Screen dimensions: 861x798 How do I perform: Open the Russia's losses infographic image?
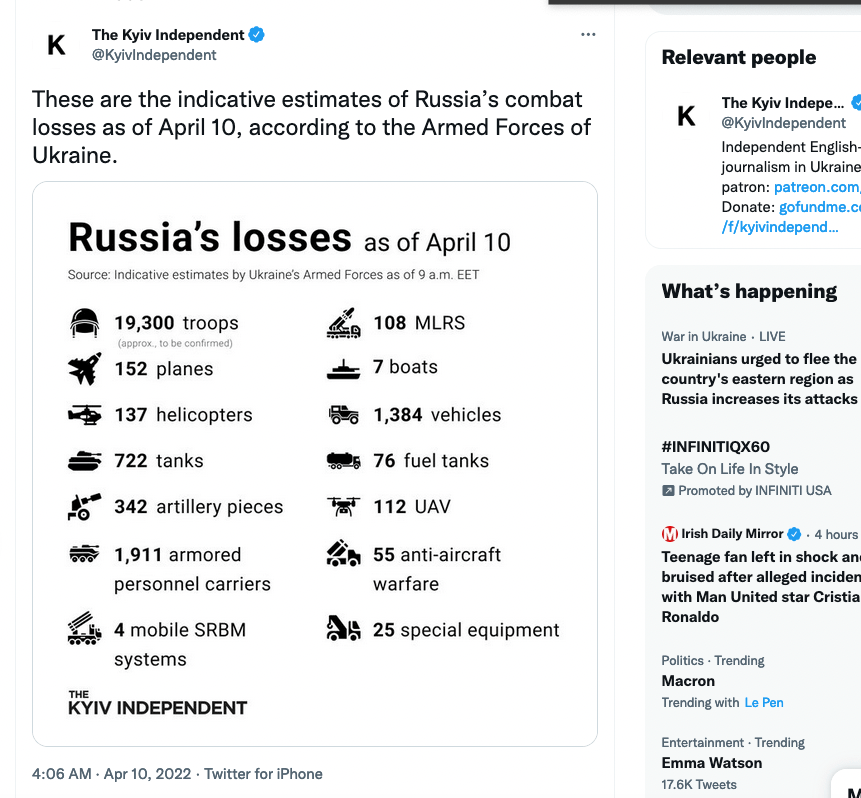coord(315,463)
